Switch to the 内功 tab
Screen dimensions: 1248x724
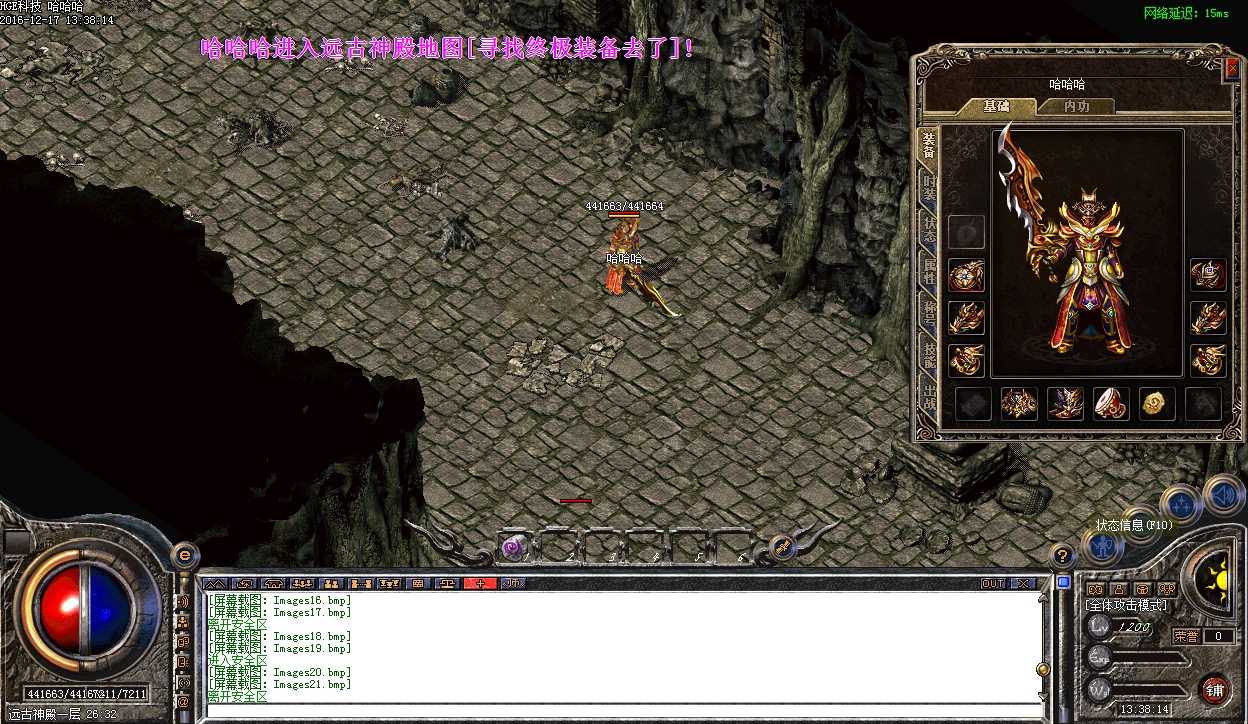[1076, 106]
